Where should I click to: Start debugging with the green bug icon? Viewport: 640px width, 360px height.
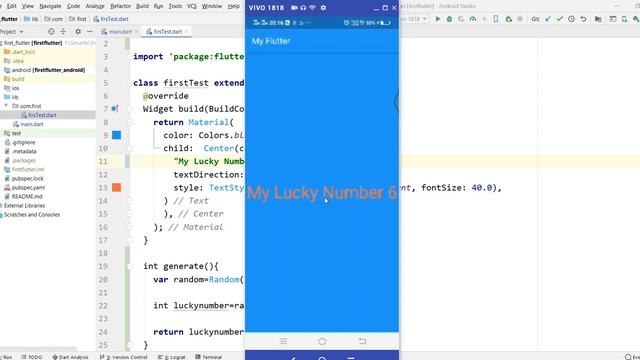449,19
